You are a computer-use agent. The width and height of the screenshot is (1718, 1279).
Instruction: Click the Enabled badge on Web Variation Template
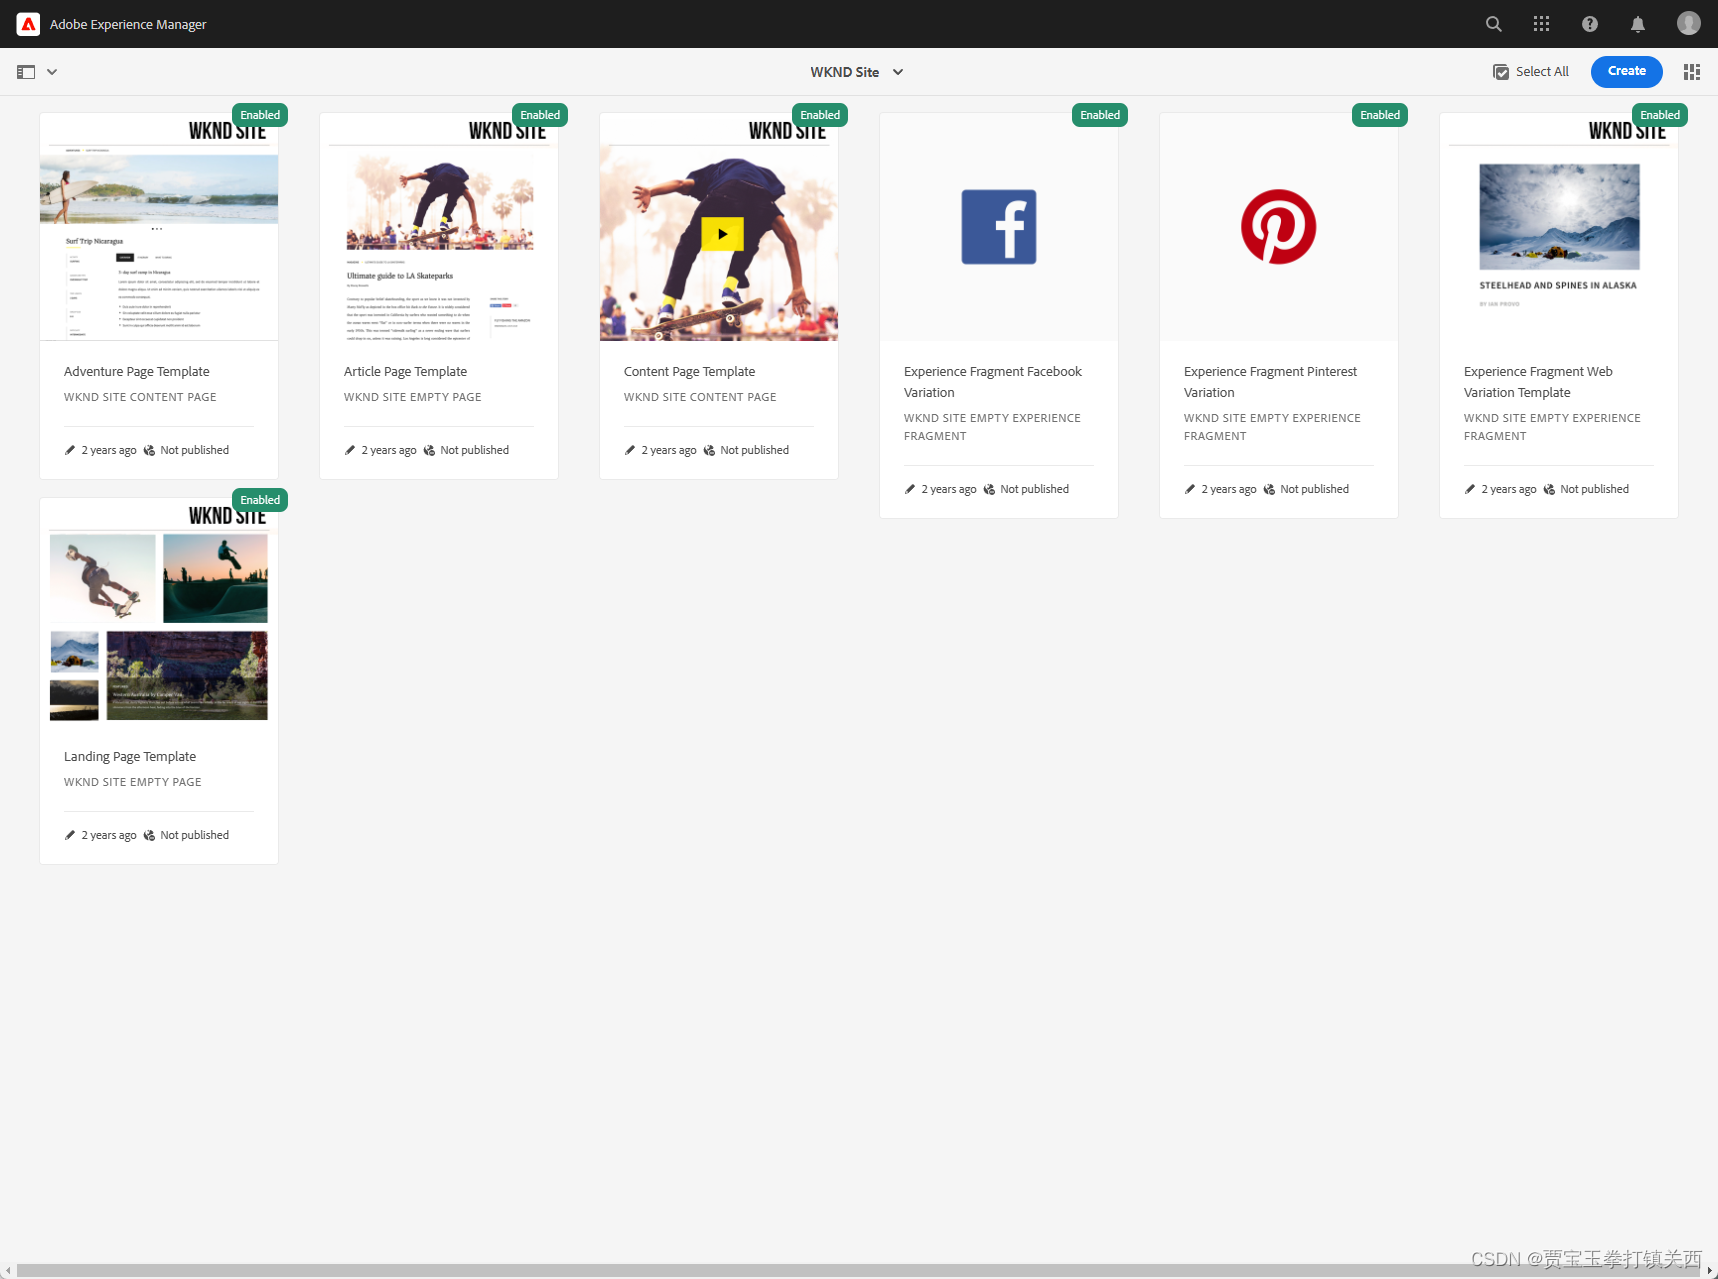(1660, 115)
